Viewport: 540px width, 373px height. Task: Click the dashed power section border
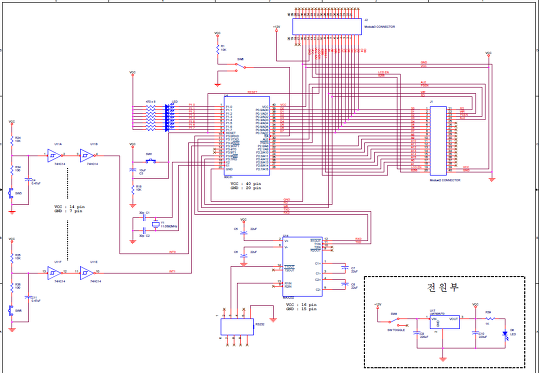coord(444,322)
